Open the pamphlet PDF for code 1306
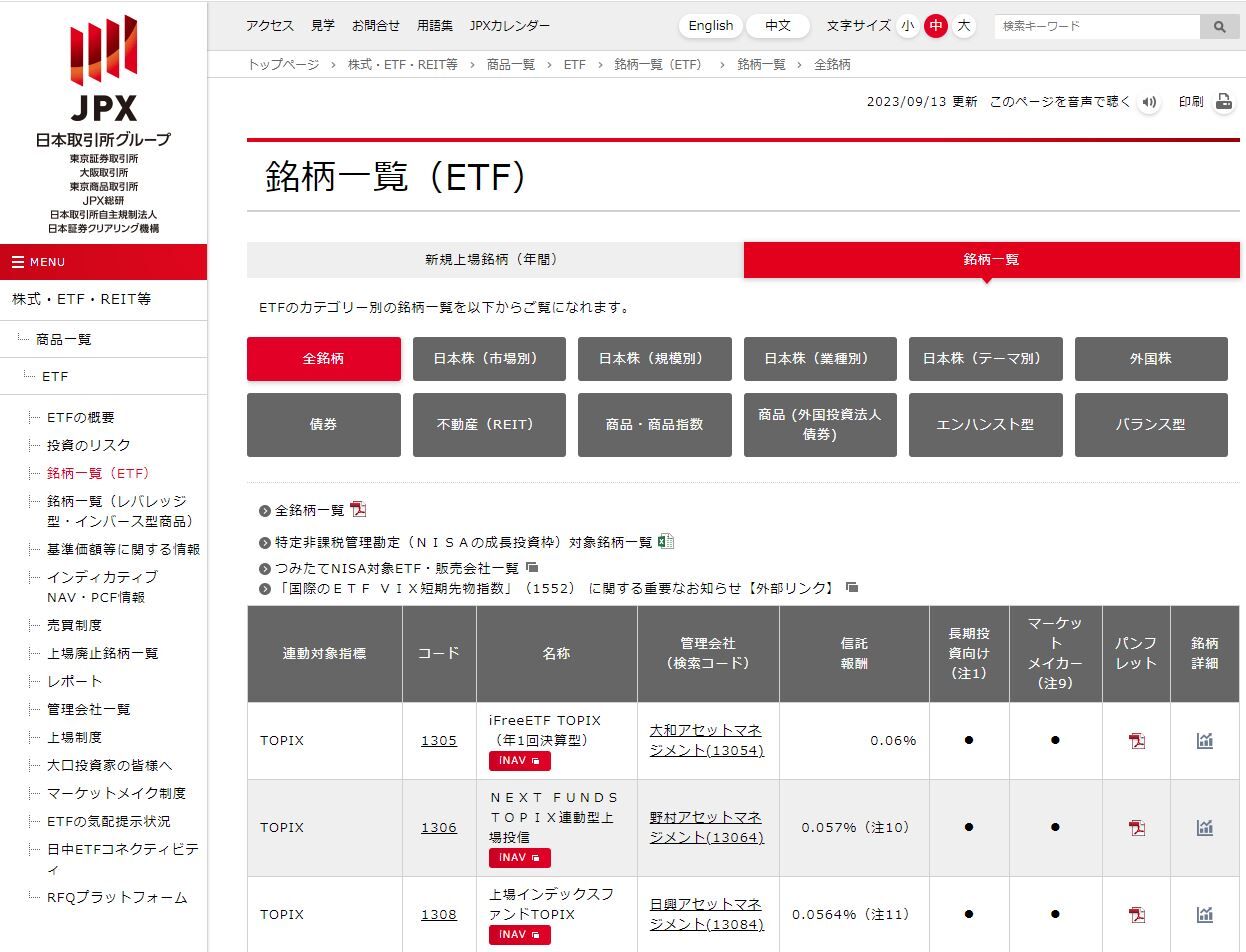This screenshot has height=952, width=1246. [1136, 828]
